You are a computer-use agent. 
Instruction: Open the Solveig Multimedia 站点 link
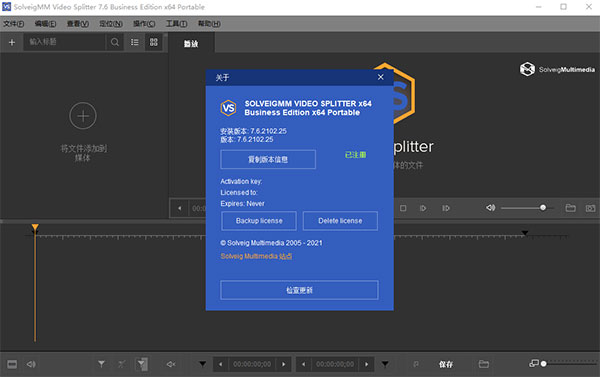pyautogui.click(x=256, y=256)
